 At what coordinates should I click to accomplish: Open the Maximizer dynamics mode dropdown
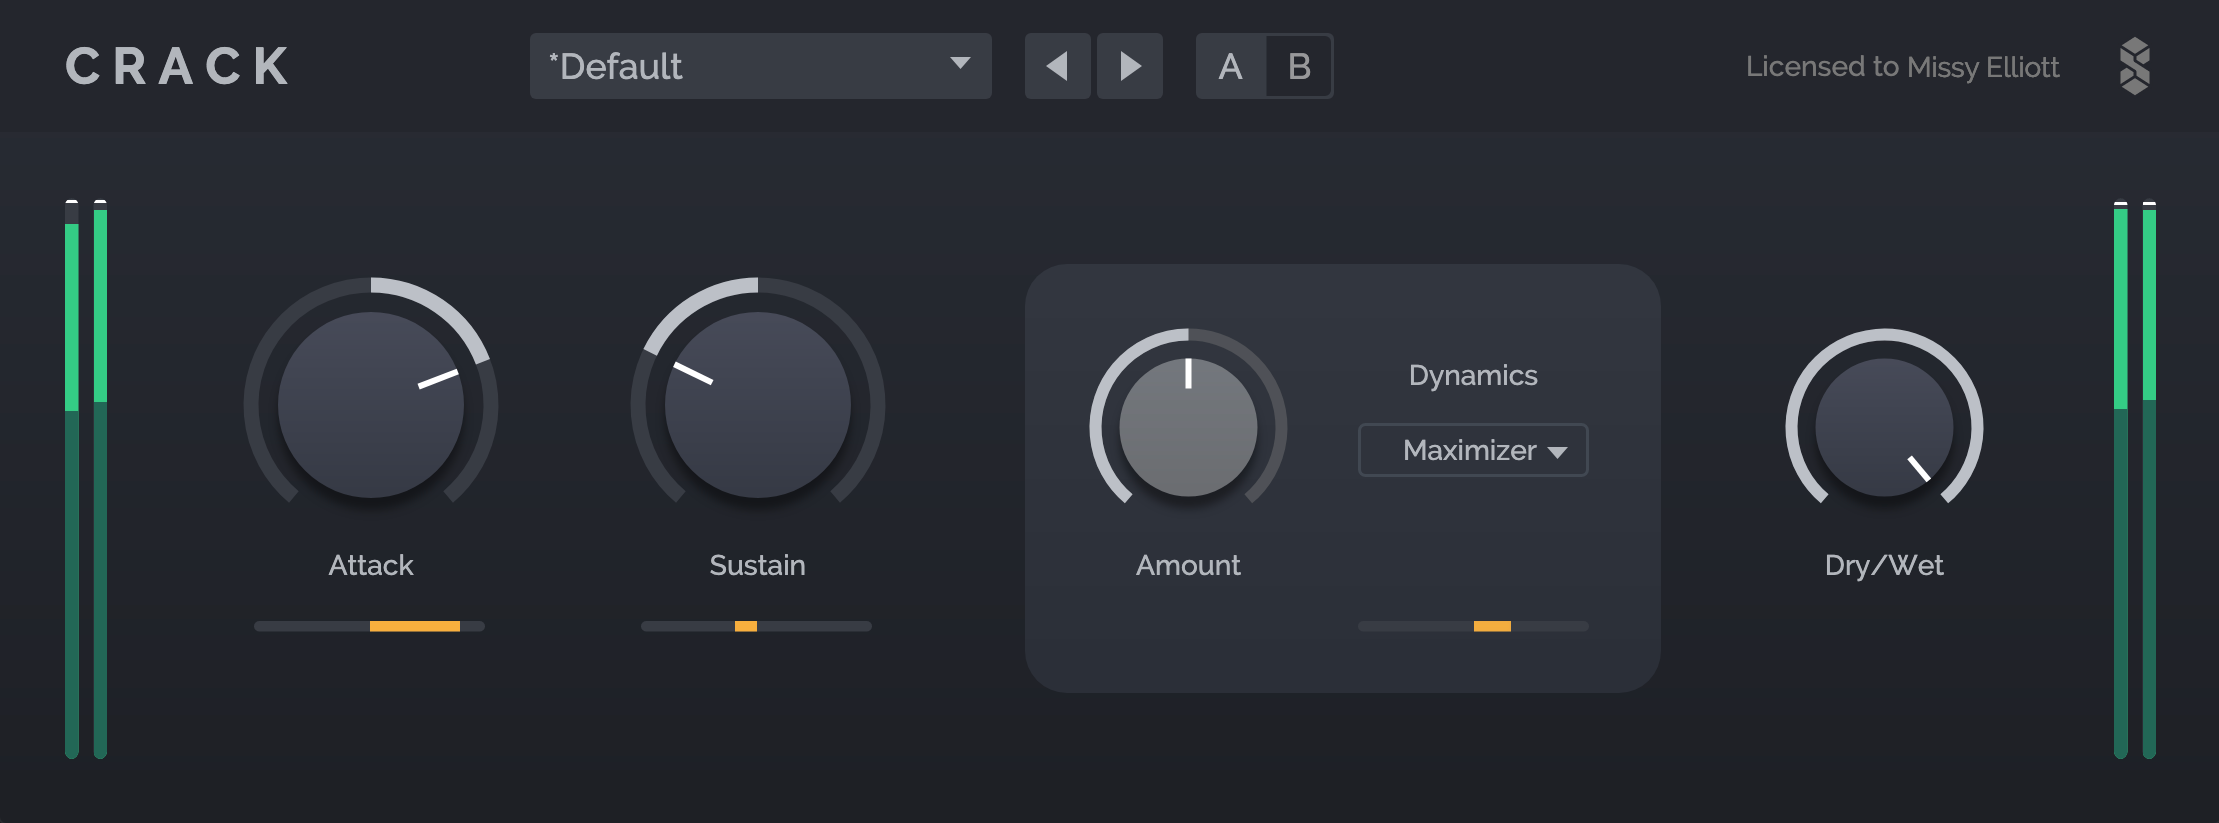coord(1473,450)
